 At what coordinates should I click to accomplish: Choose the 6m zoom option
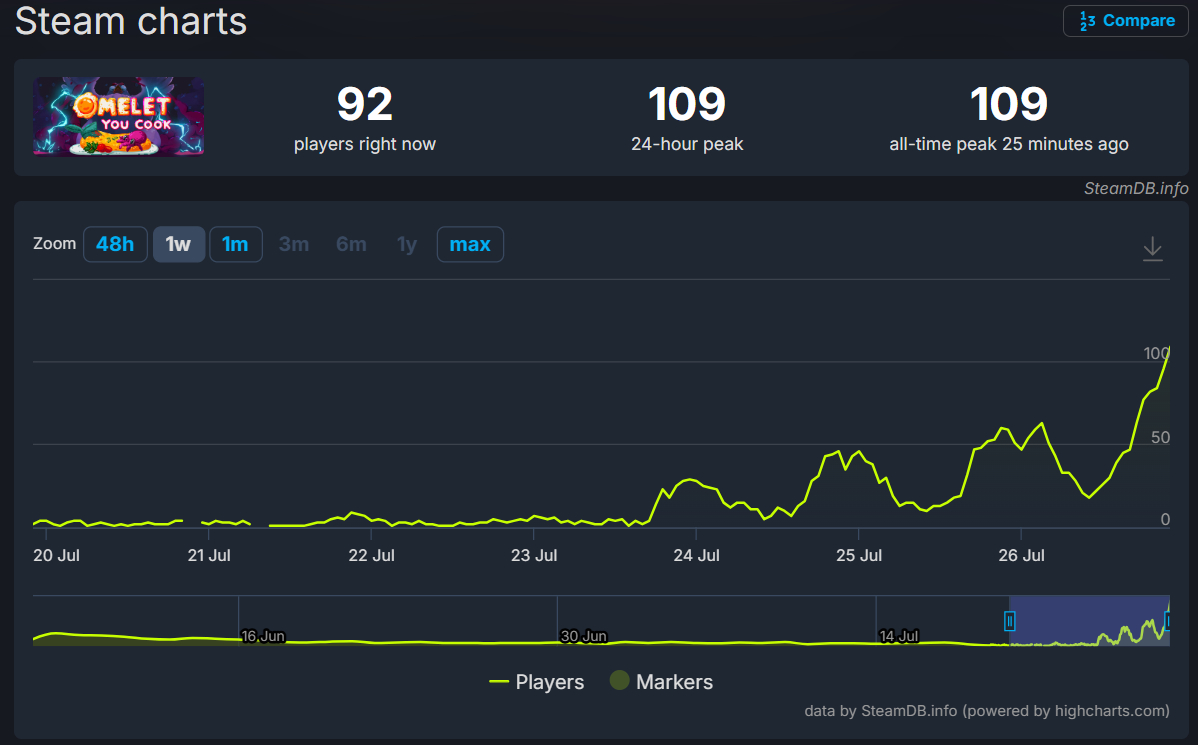351,244
